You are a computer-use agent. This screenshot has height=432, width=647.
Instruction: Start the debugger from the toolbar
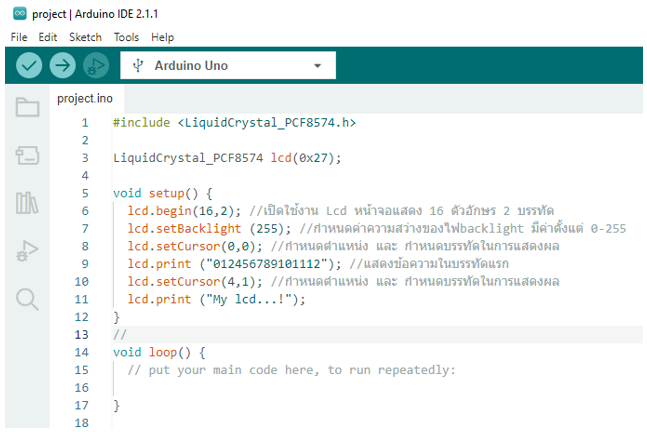96,65
